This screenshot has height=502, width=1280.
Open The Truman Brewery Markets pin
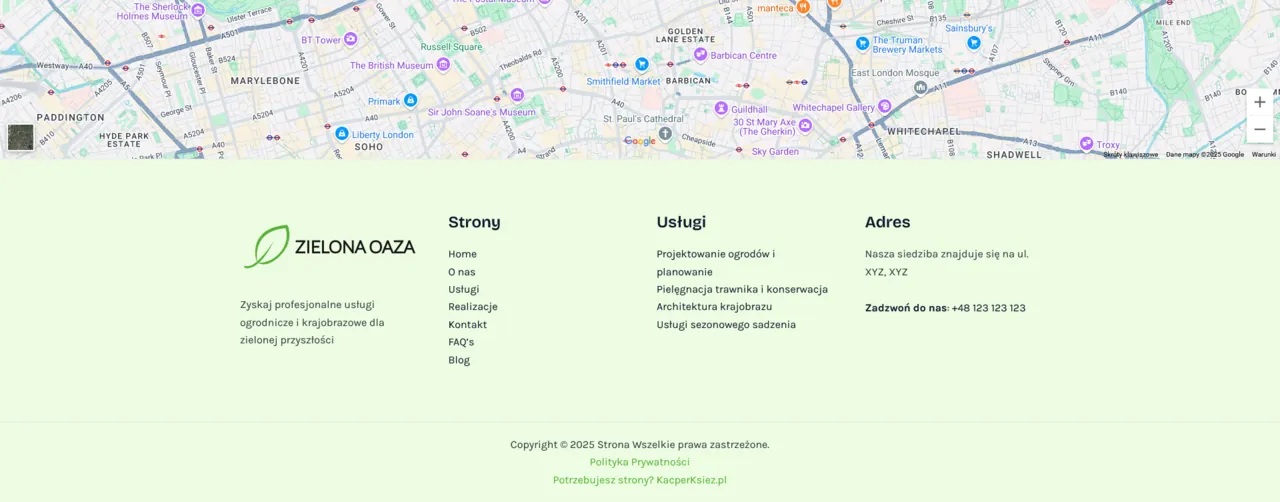(862, 43)
